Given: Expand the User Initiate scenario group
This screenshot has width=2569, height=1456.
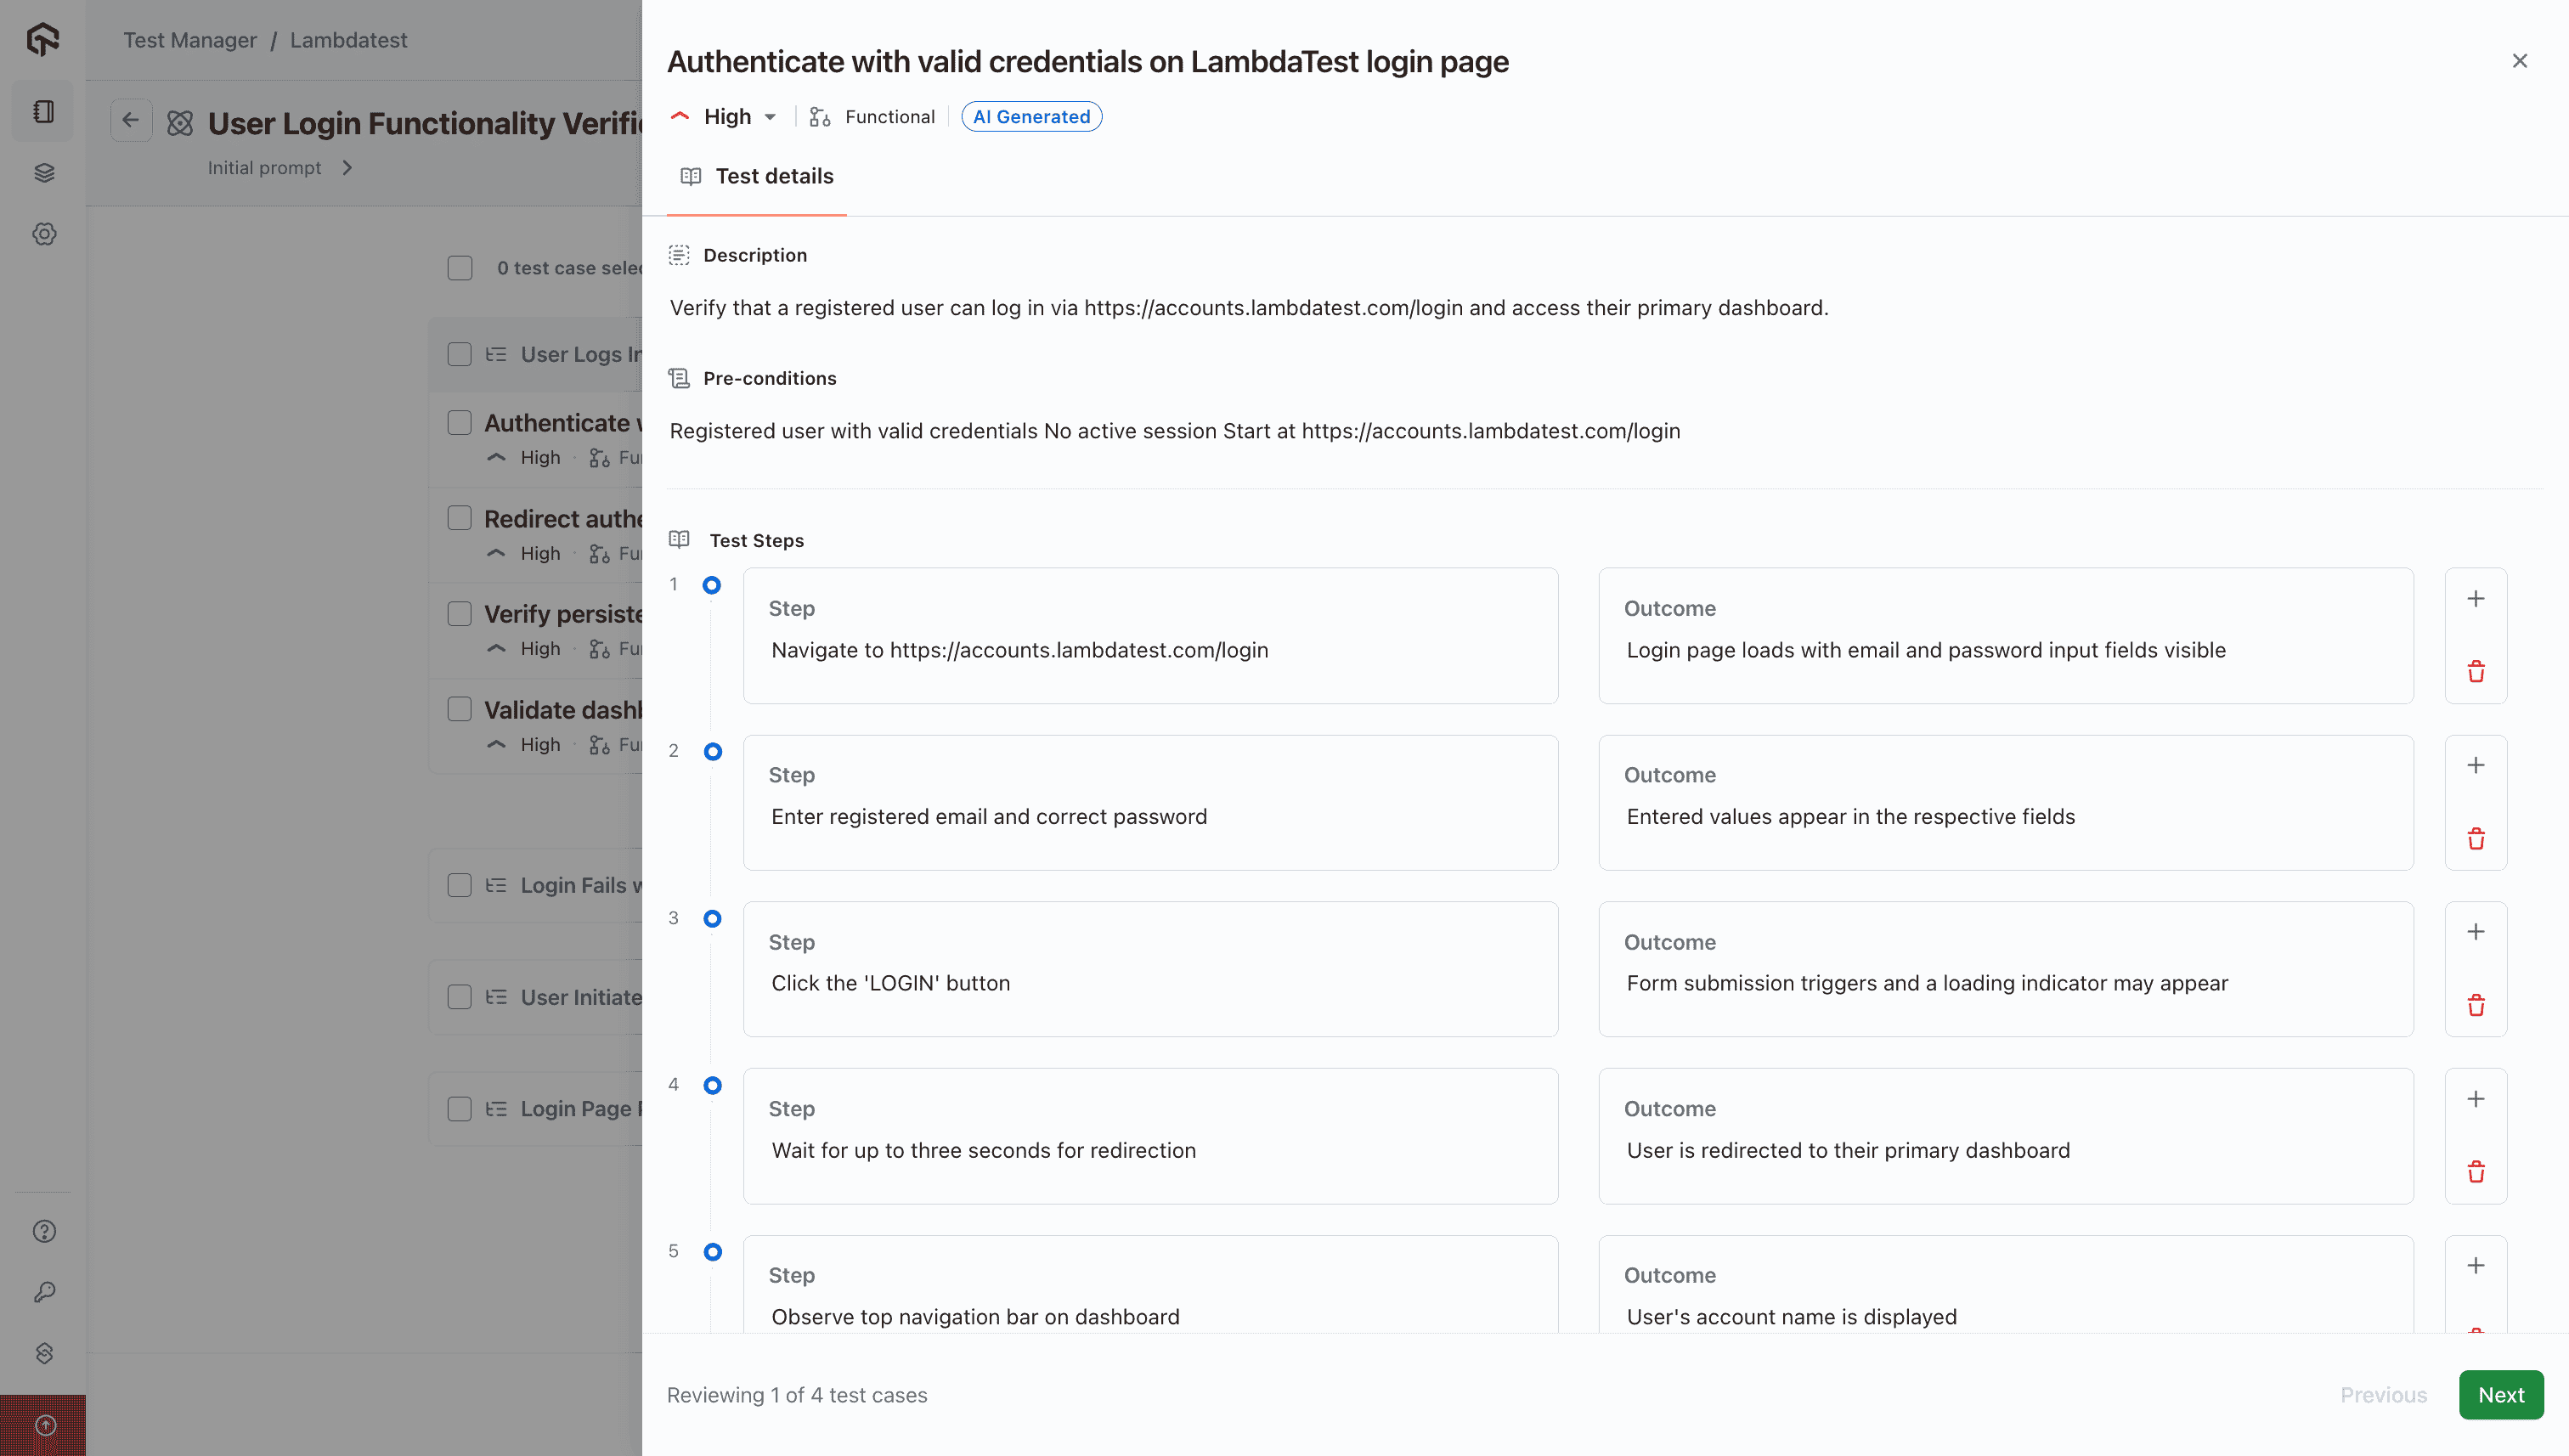Looking at the screenshot, I should click(496, 998).
